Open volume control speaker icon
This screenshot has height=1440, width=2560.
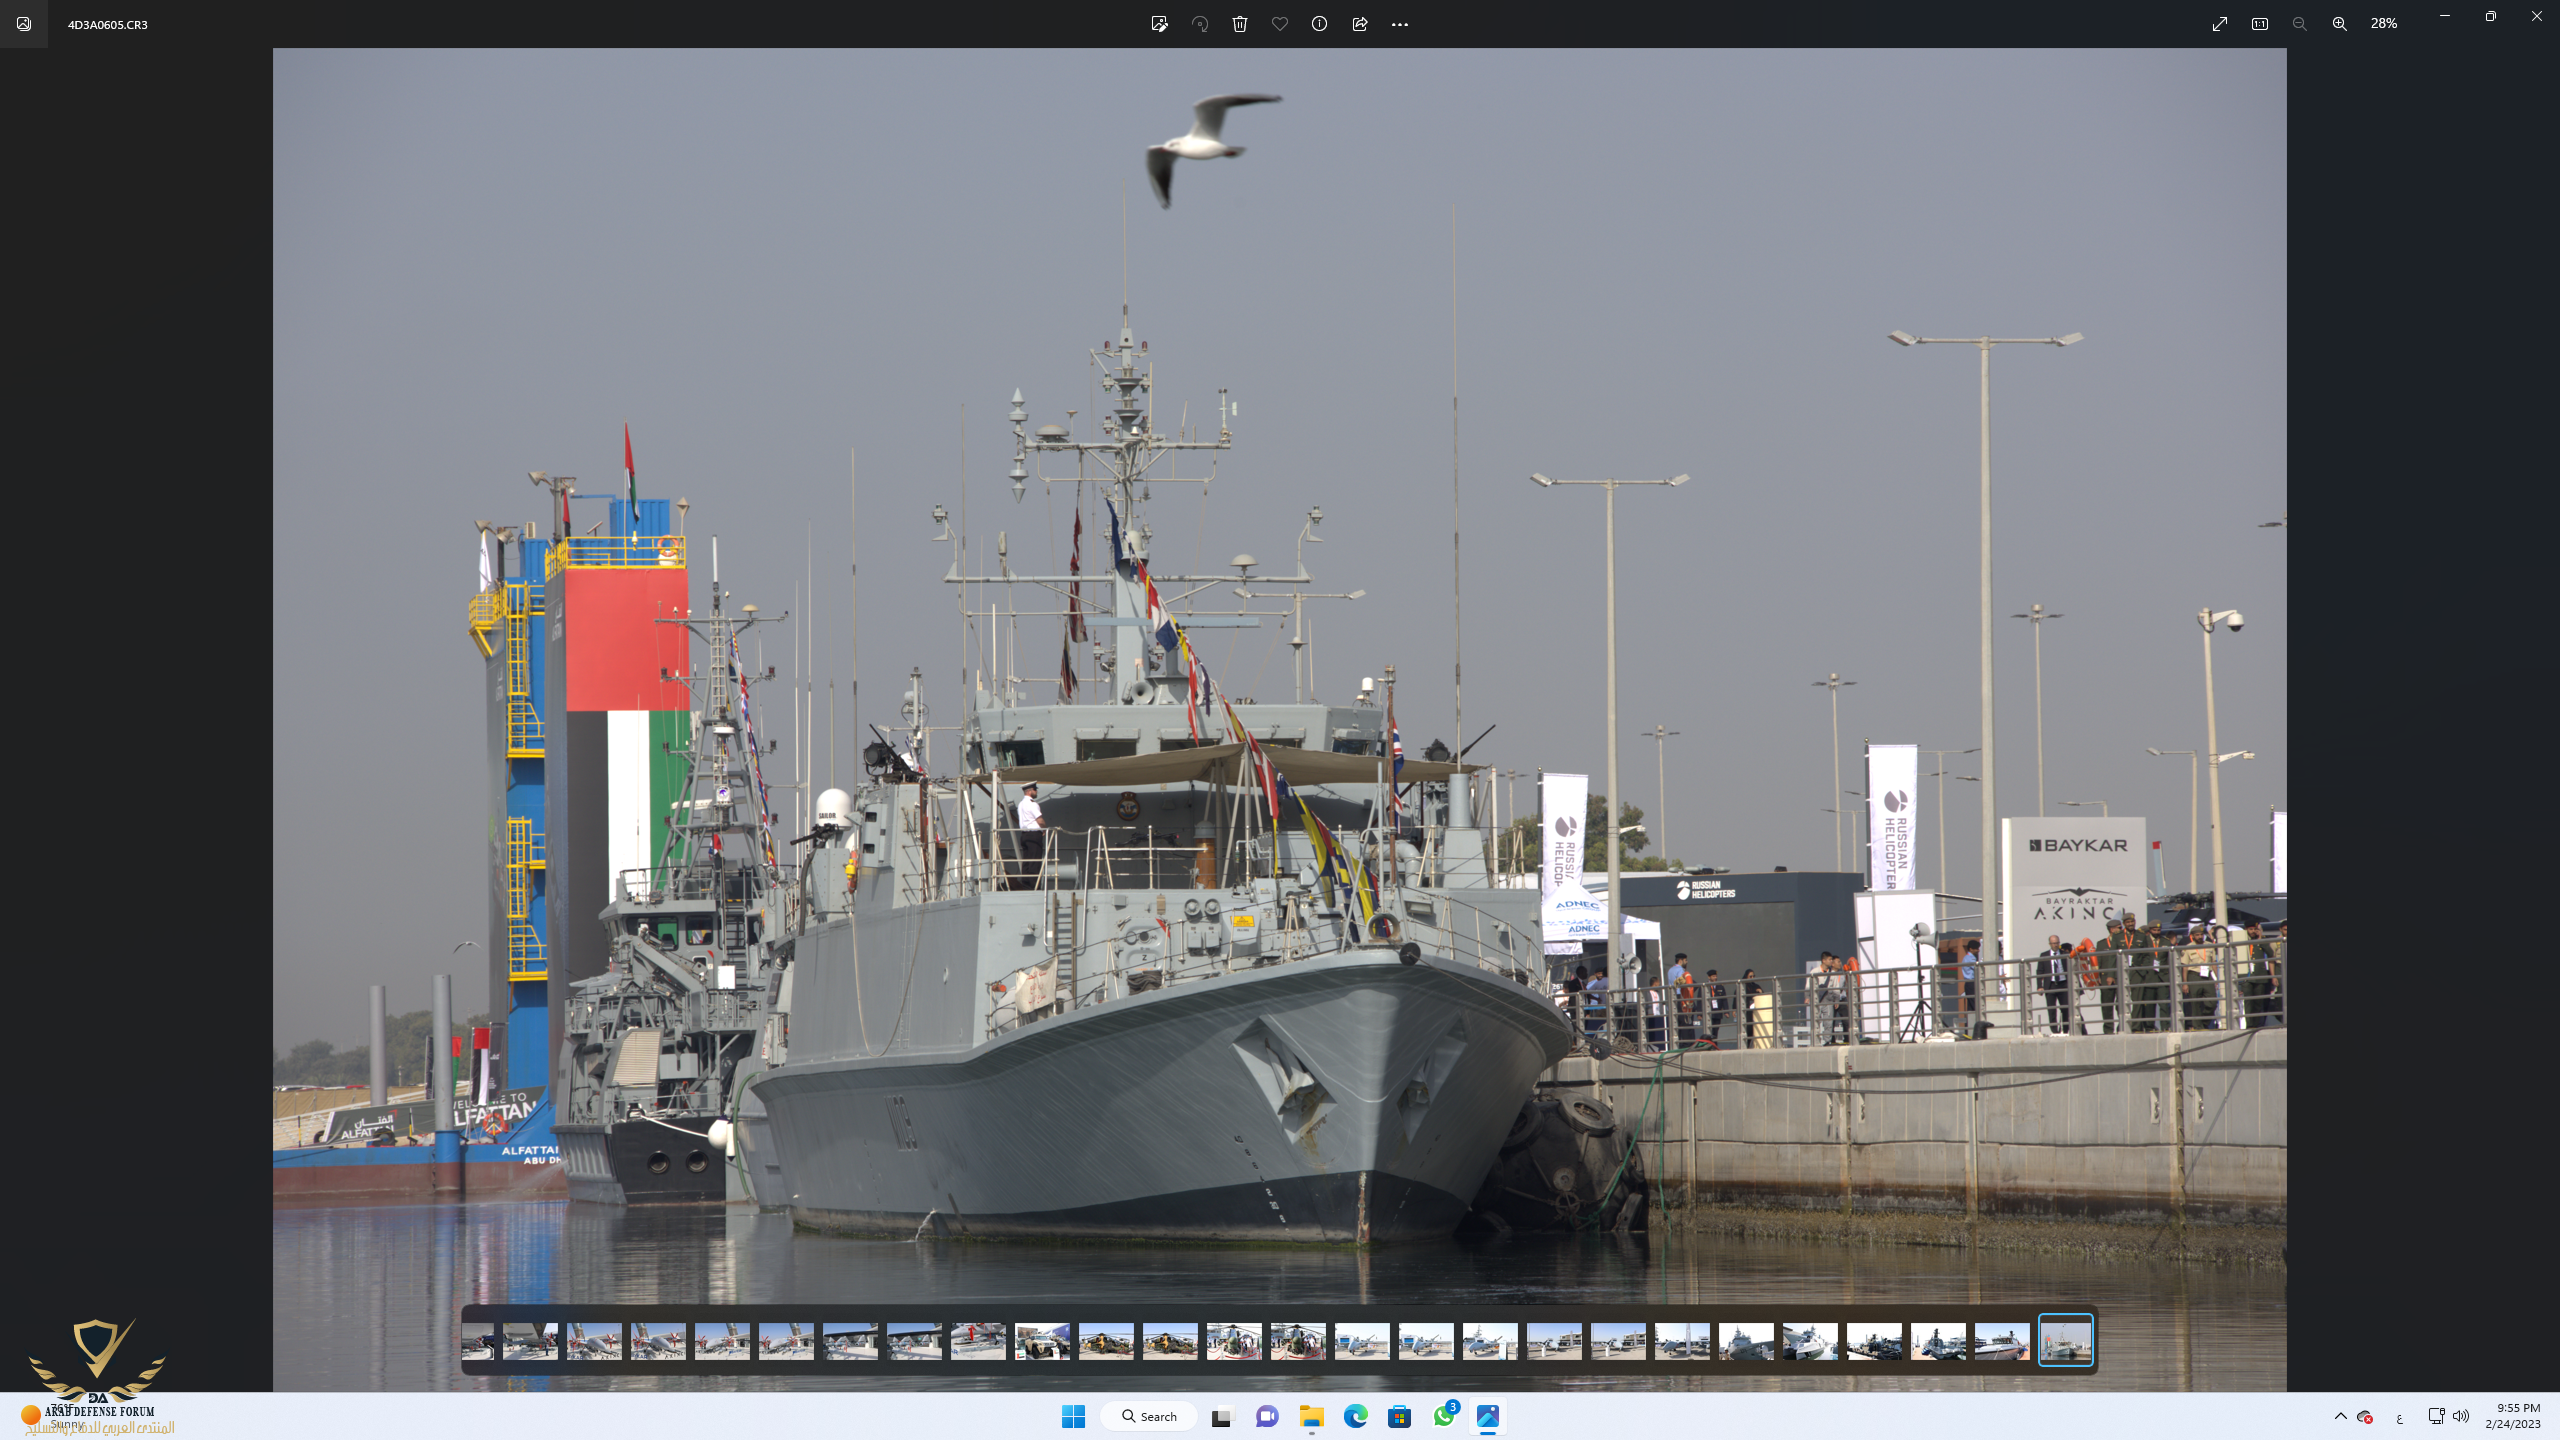coord(2461,1416)
